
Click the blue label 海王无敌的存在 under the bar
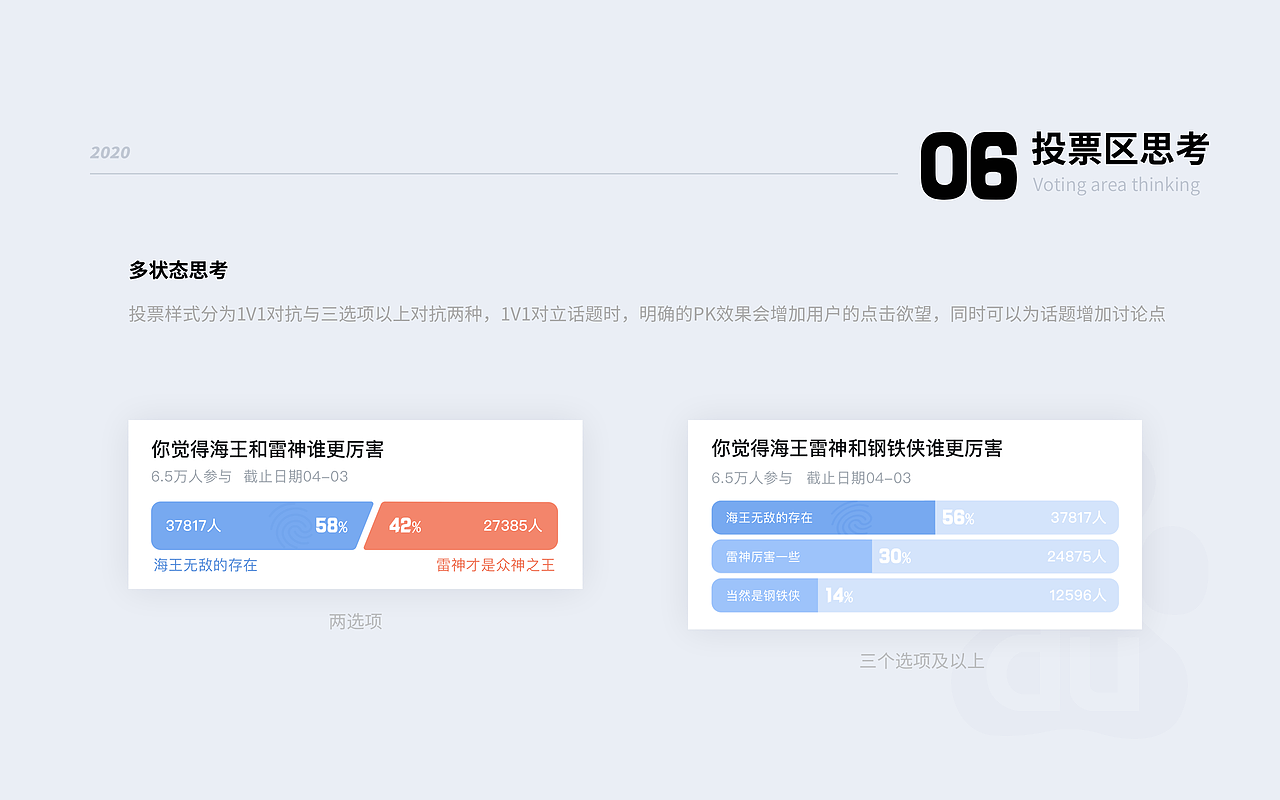(206, 565)
